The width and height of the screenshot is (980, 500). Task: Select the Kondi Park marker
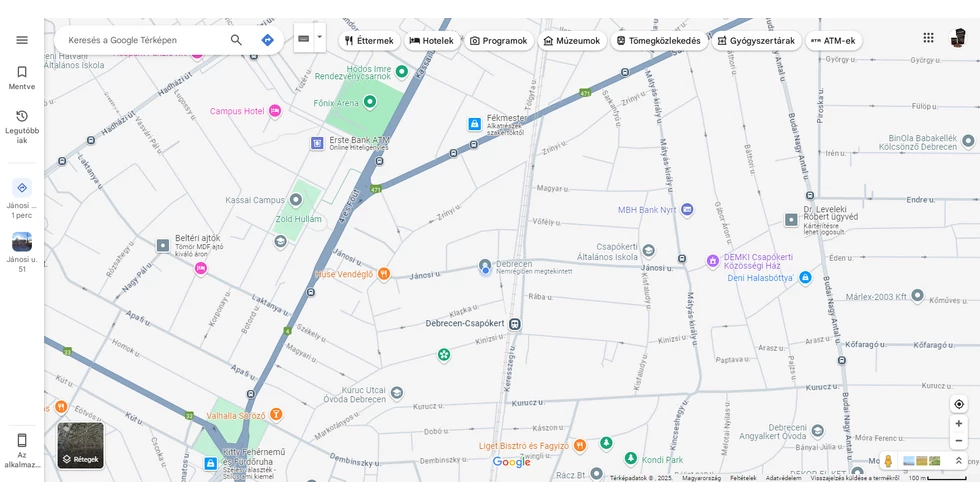[631, 459]
